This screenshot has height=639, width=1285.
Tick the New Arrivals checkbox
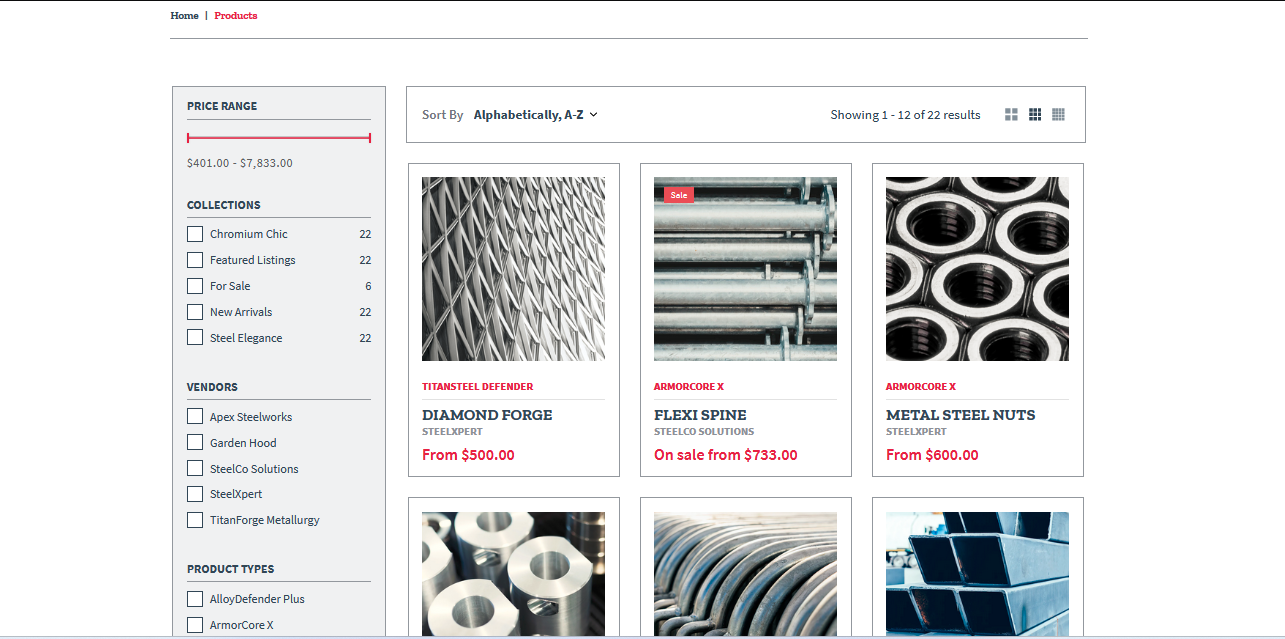(195, 312)
